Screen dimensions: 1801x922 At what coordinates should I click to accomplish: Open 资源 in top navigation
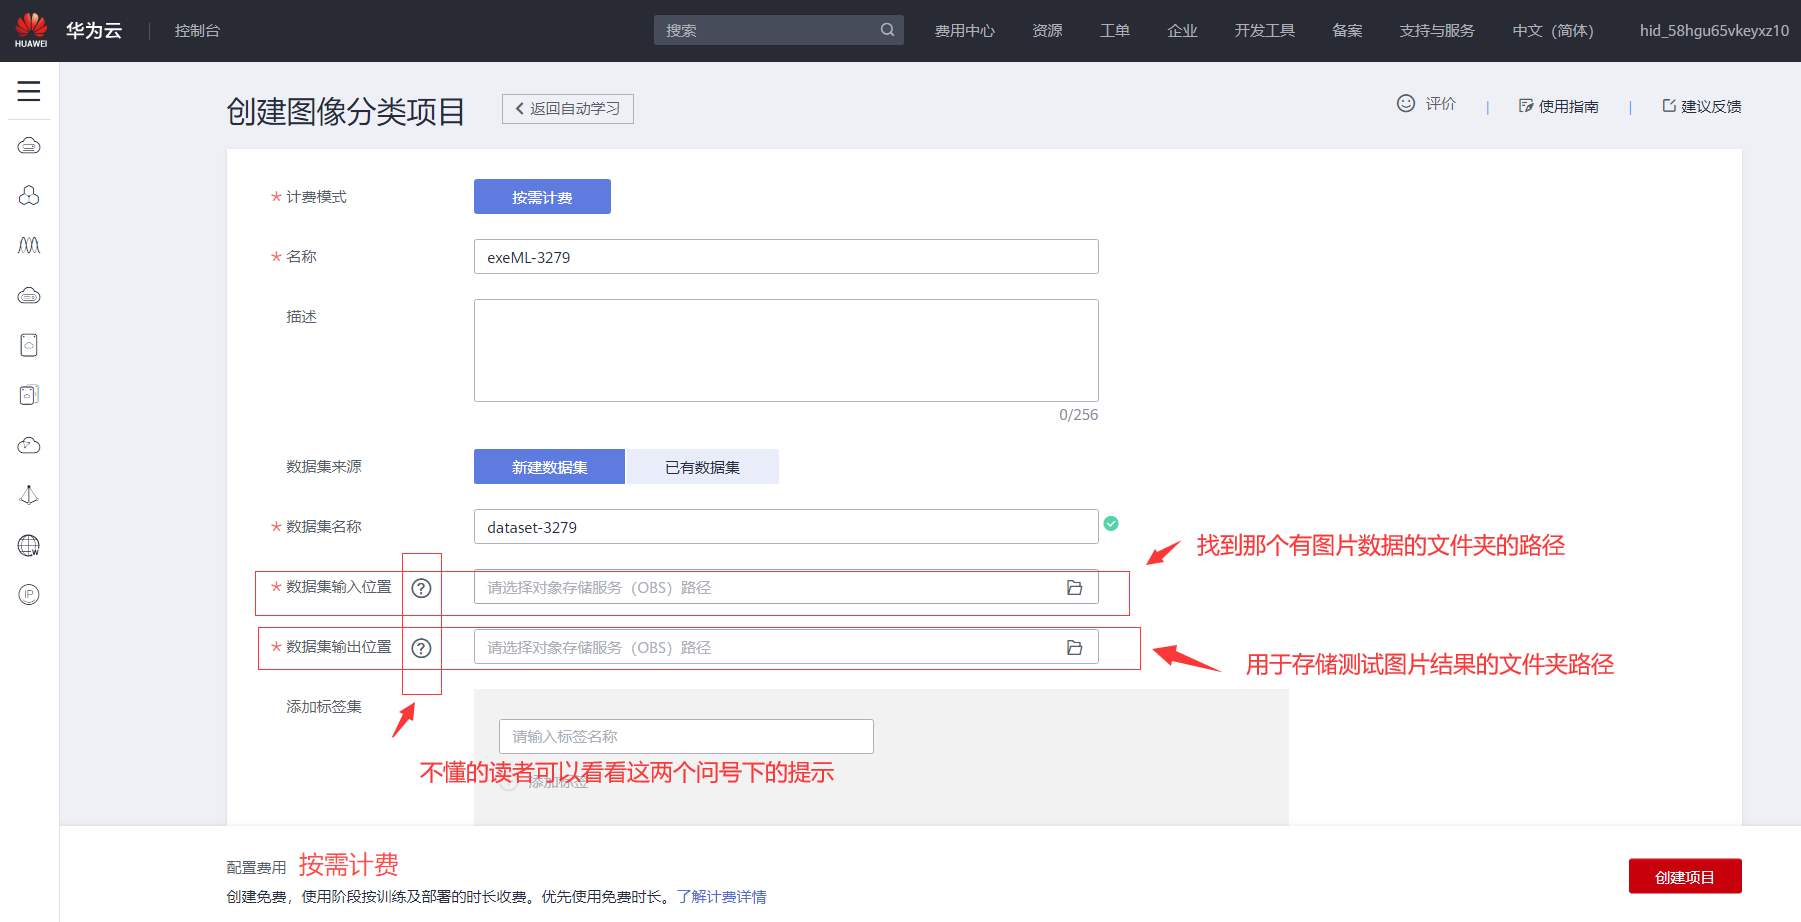point(1047,31)
